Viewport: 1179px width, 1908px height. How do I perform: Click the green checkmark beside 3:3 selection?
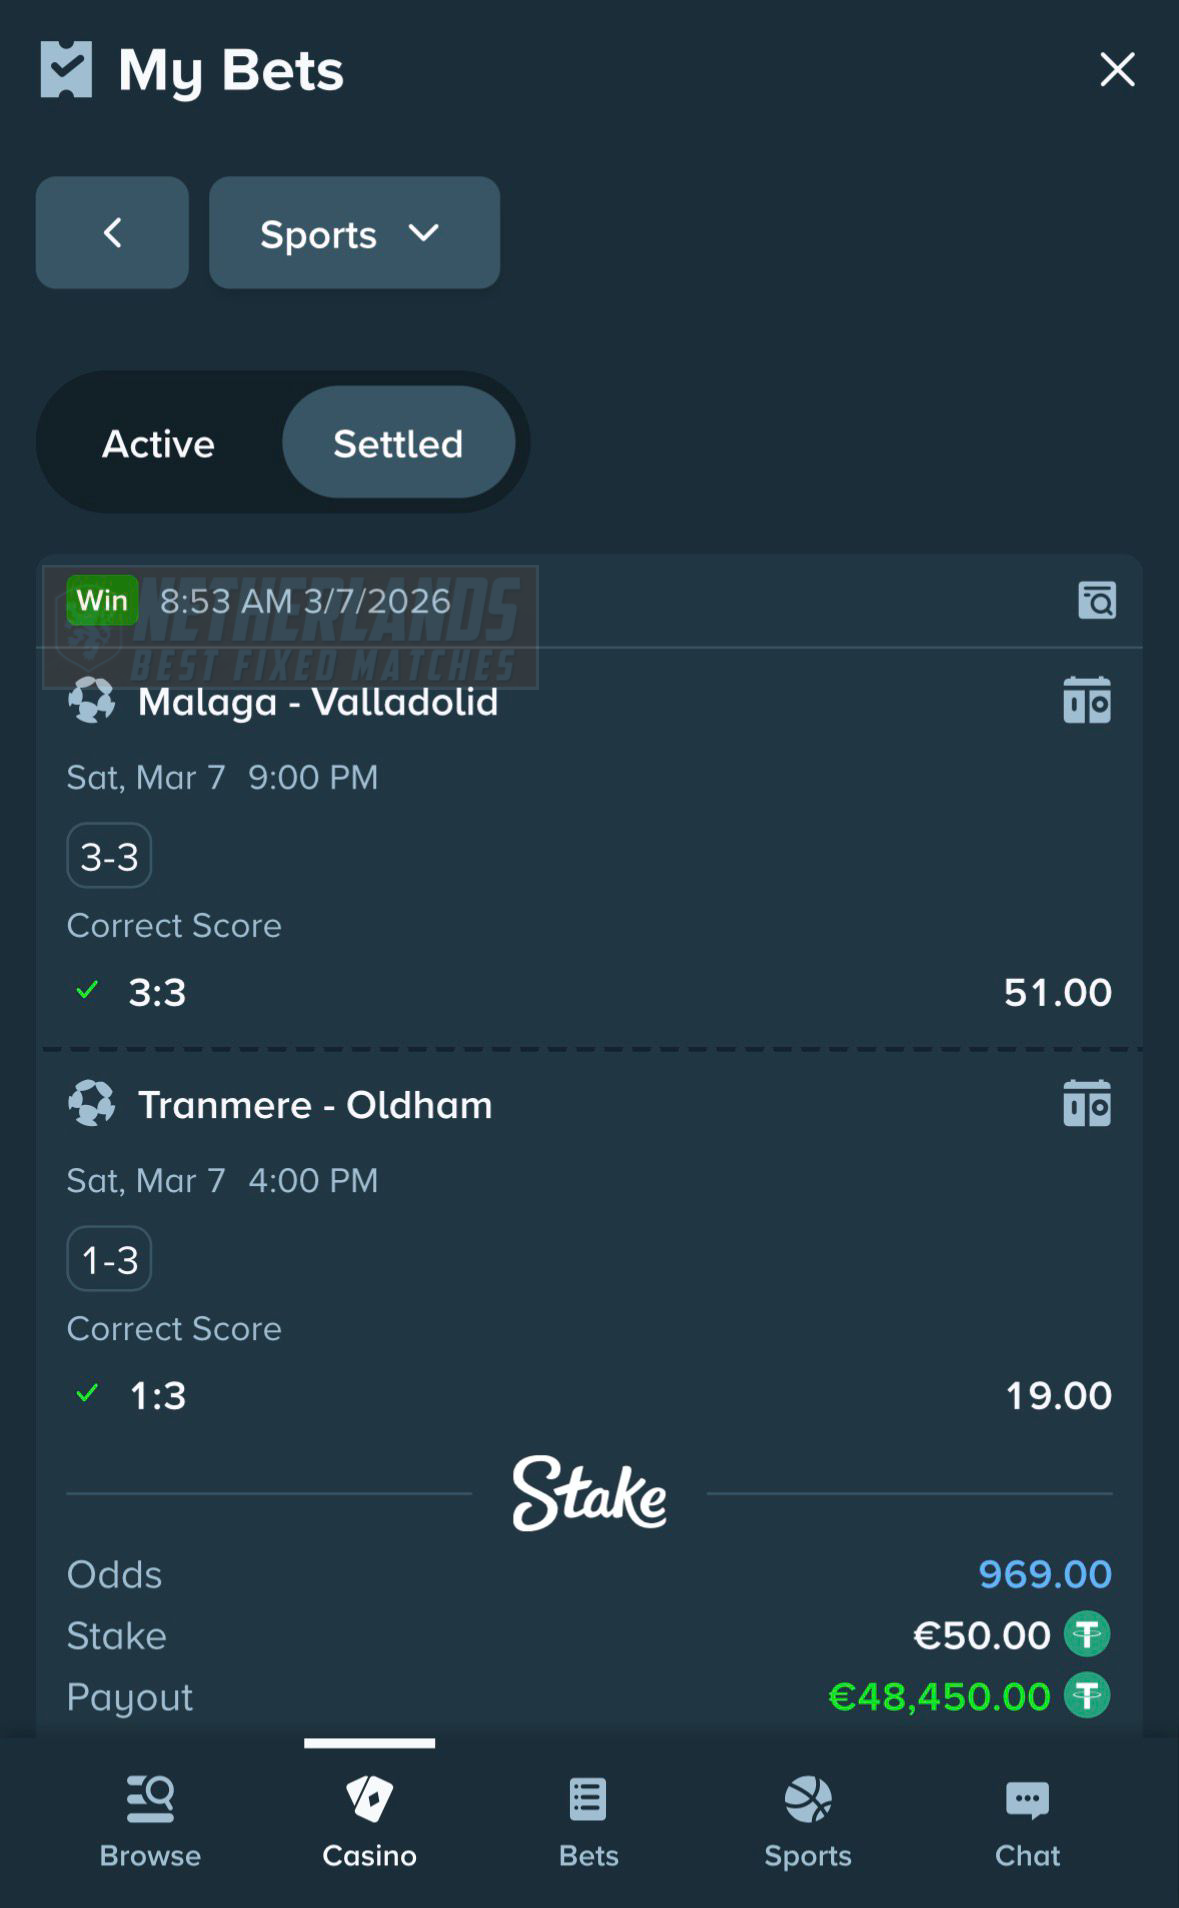coord(86,990)
